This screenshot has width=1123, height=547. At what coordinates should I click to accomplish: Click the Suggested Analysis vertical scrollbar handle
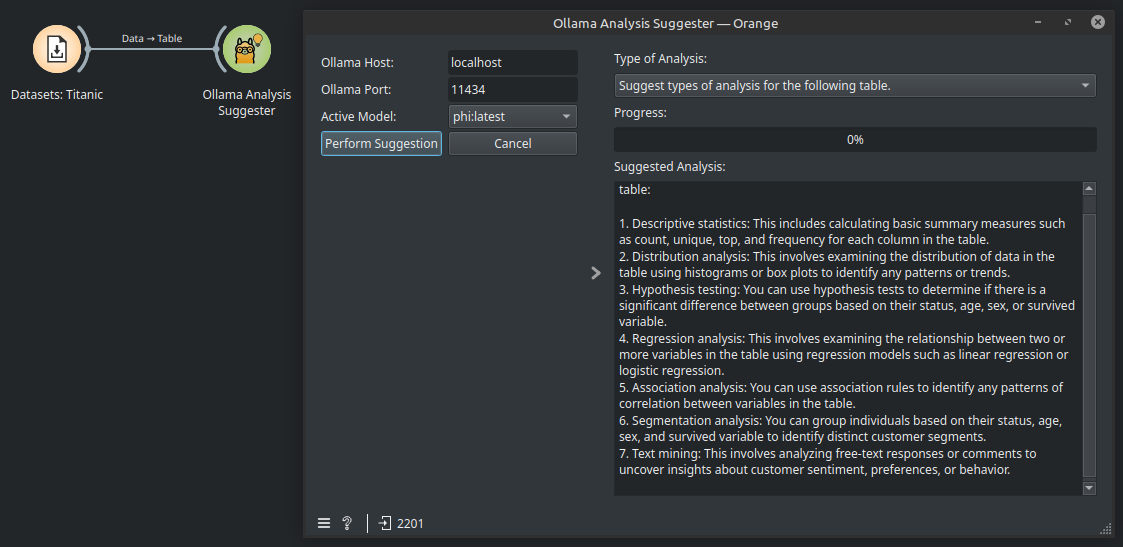pyautogui.click(x=1089, y=344)
